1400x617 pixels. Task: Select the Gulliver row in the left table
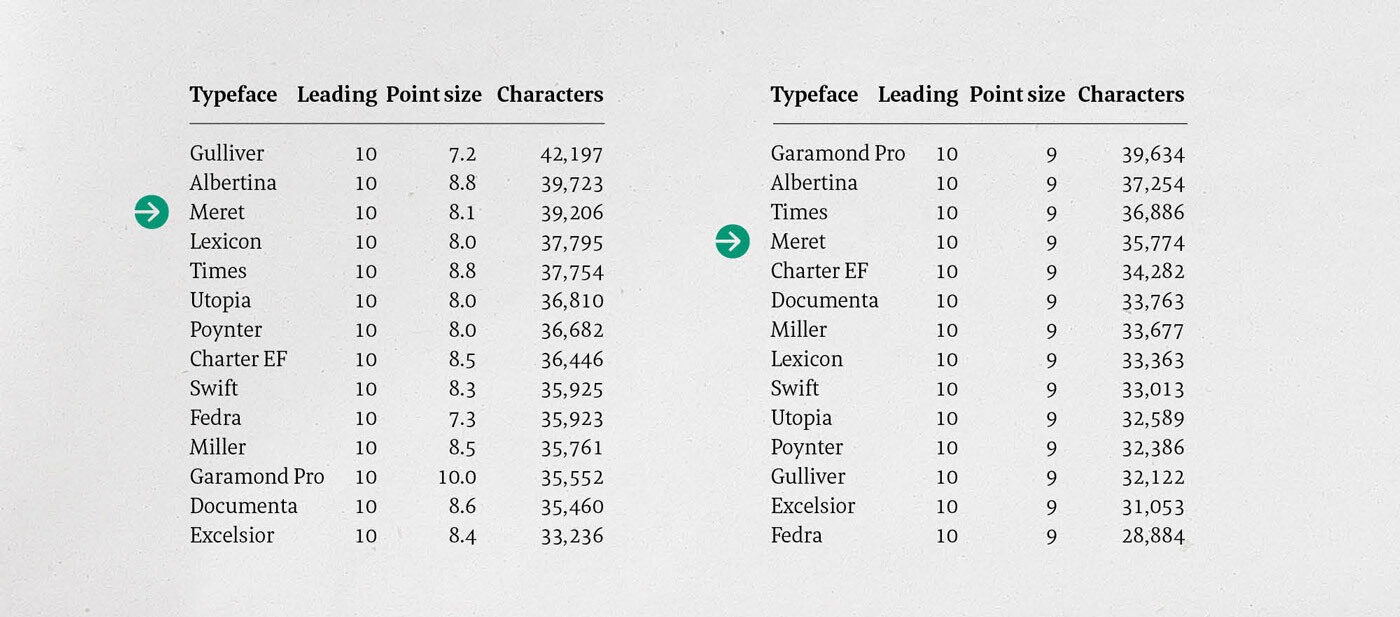396,154
